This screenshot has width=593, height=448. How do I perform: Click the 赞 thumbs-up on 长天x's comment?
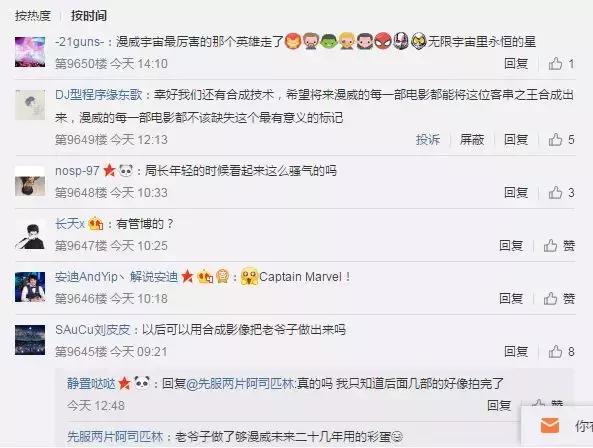(x=559, y=246)
